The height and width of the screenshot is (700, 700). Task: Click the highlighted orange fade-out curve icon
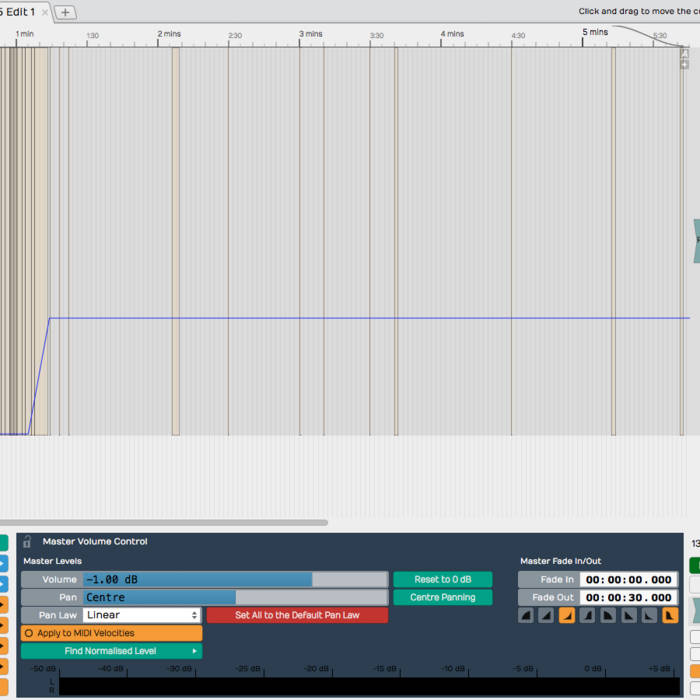pos(670,615)
